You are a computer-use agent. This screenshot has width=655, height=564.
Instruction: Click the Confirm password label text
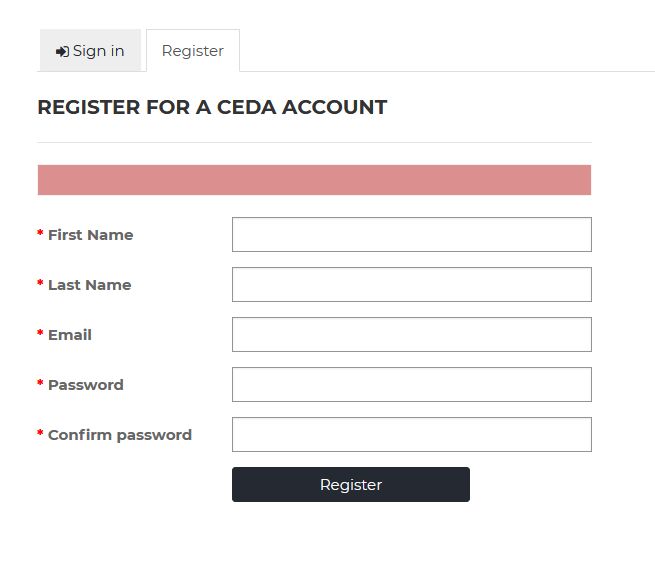tap(120, 435)
